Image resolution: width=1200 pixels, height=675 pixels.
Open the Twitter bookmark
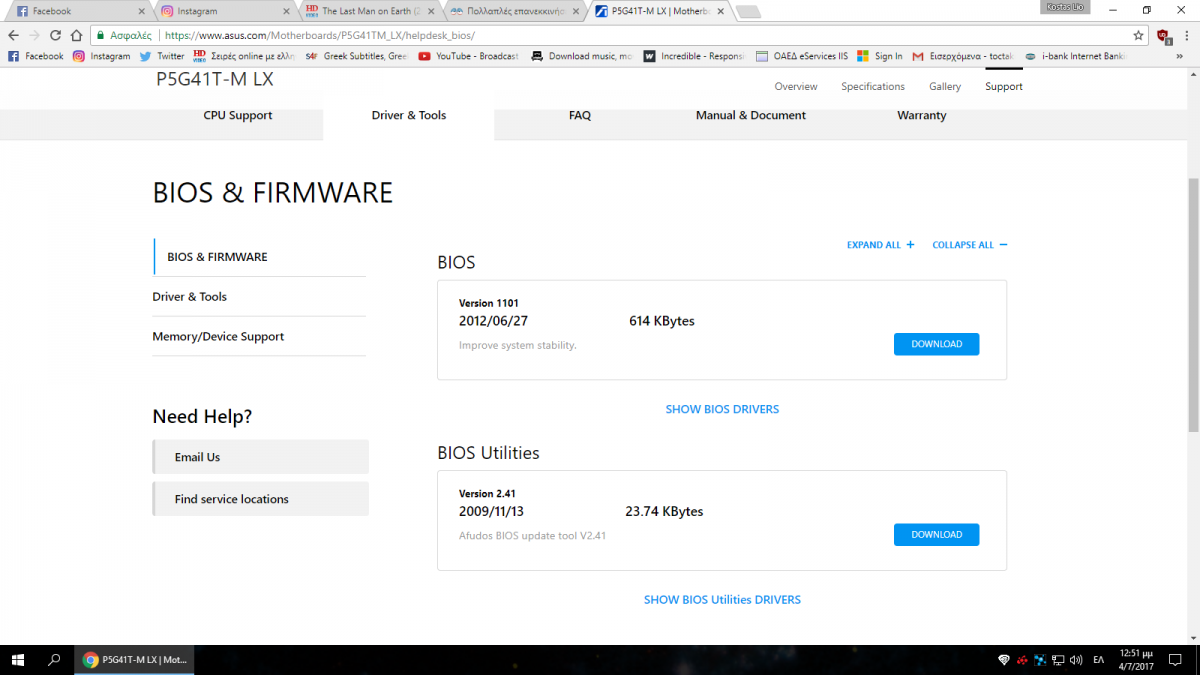point(162,56)
